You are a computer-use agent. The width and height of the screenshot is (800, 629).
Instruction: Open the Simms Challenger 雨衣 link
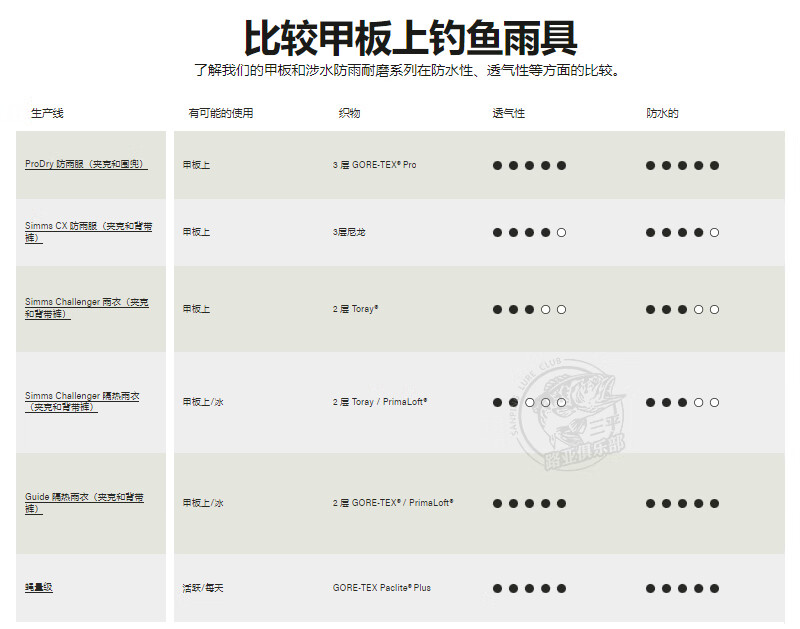pyautogui.click(x=87, y=308)
